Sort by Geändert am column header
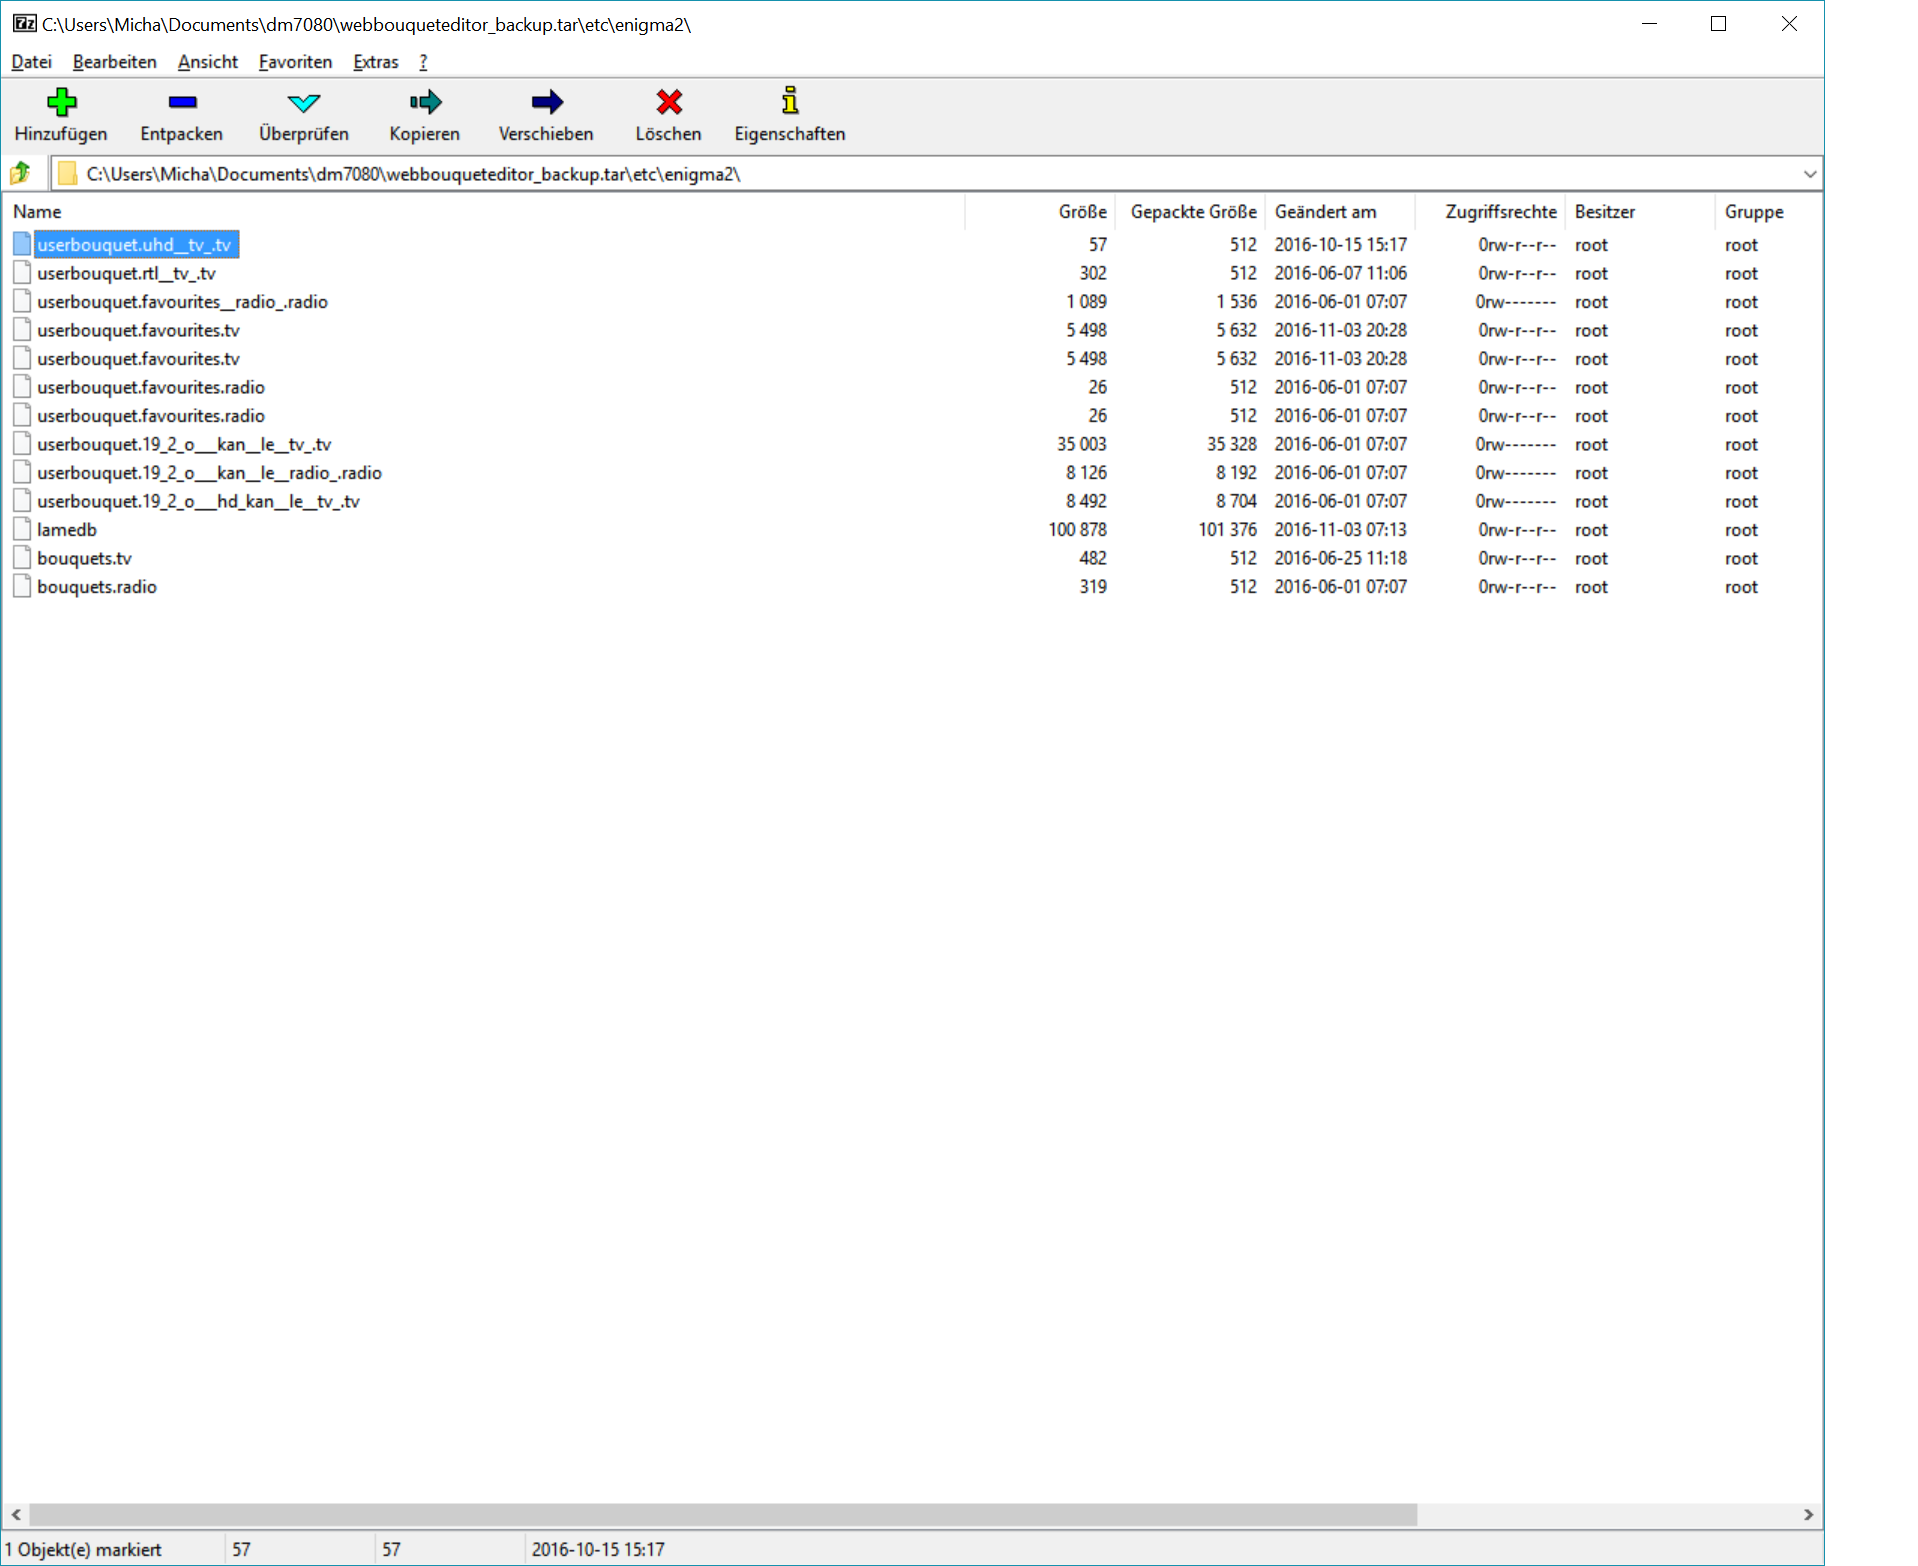Viewport: 1918px width, 1566px height. tap(1325, 212)
